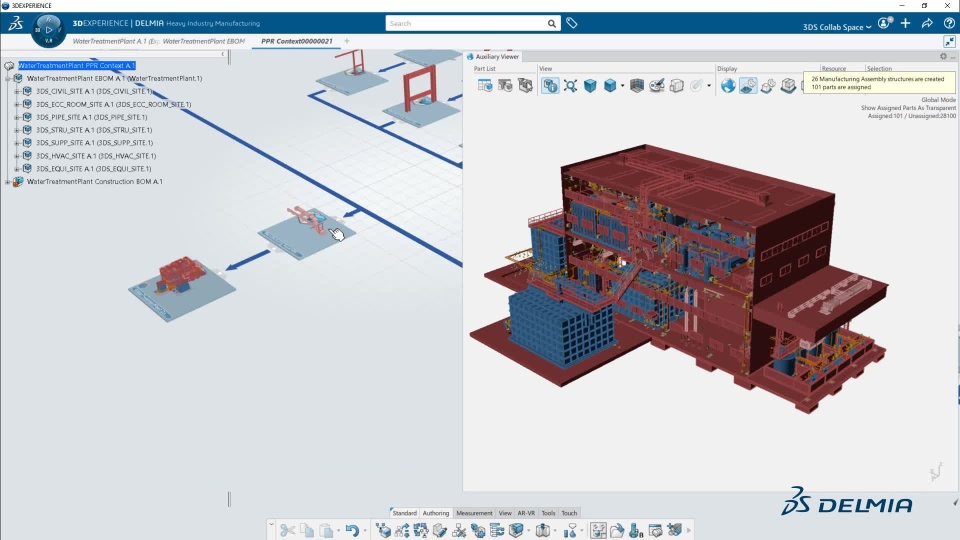Click the grey grid box icon in View group
Viewport: 960px width, 540px height.
click(x=637, y=86)
